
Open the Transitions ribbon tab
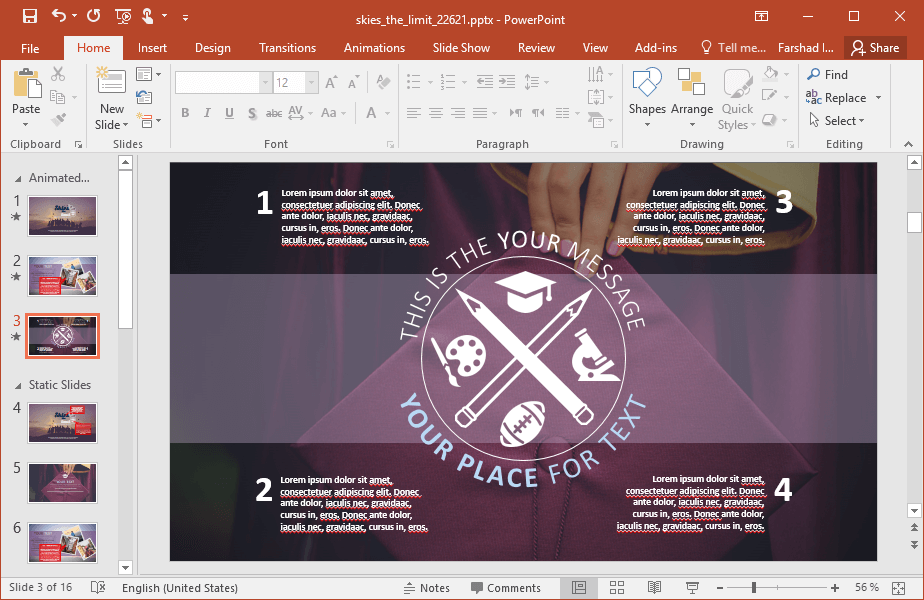(287, 48)
